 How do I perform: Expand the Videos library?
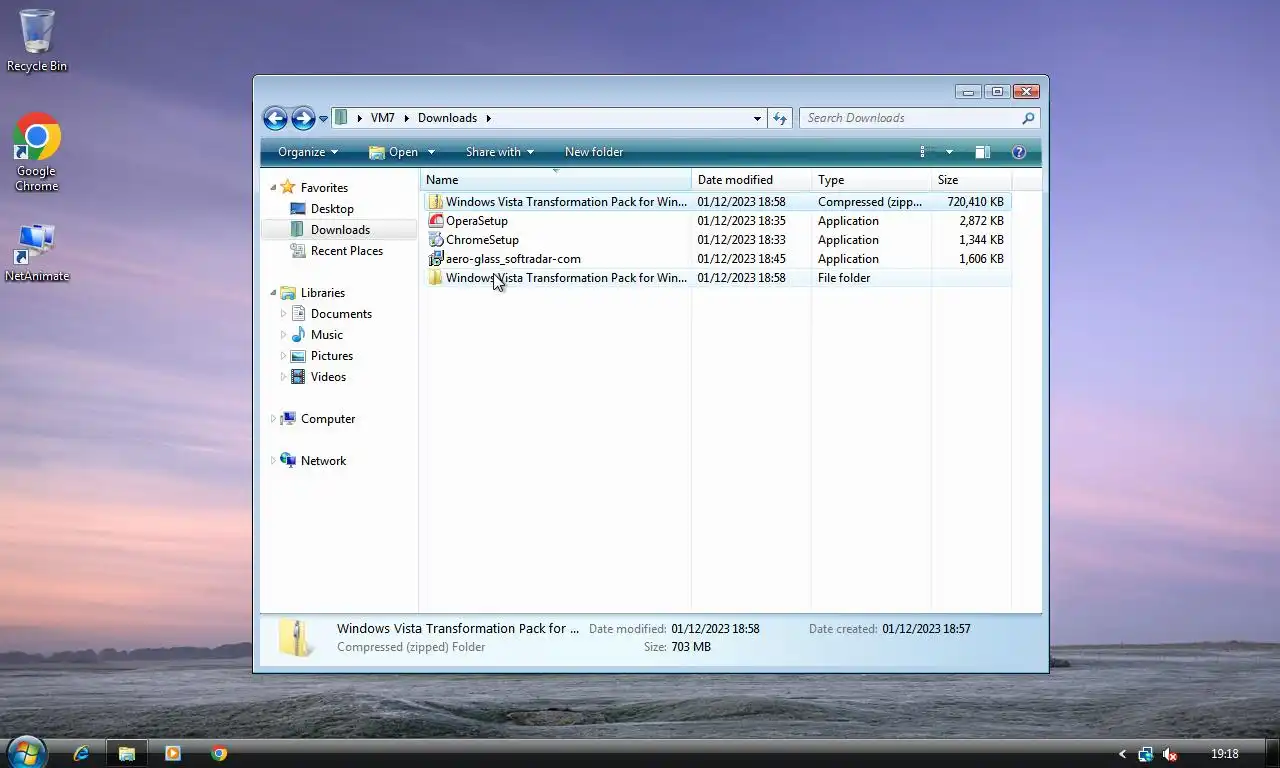[x=283, y=377]
